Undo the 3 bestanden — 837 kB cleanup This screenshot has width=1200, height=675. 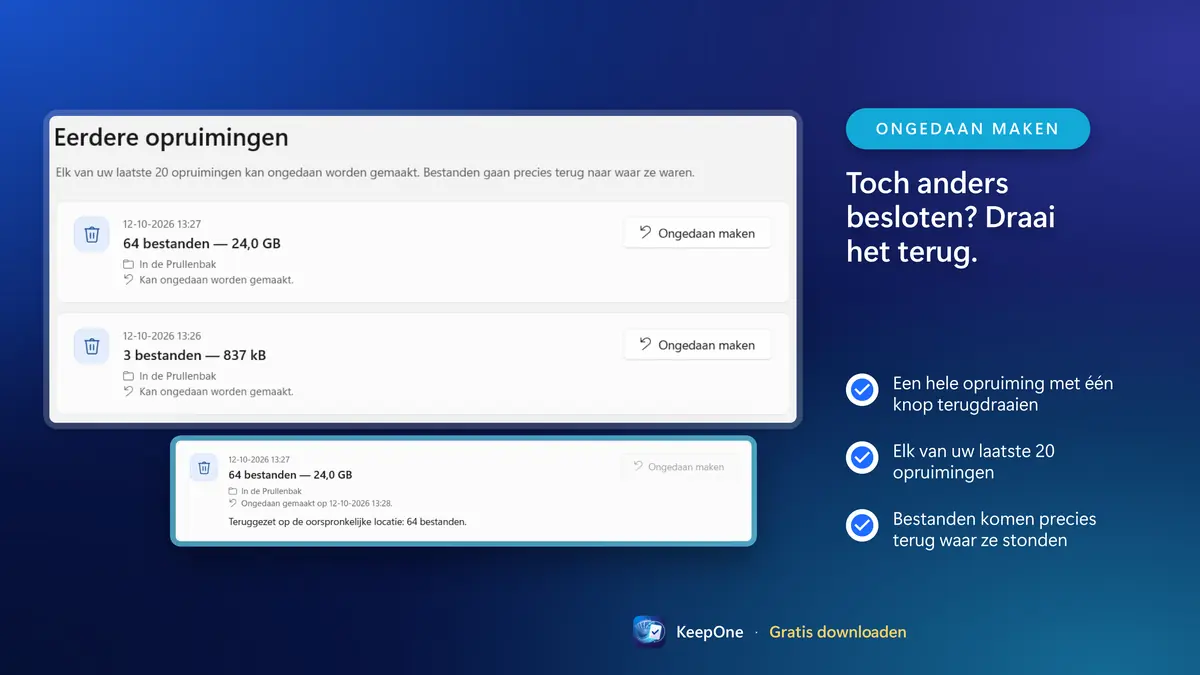tap(697, 345)
